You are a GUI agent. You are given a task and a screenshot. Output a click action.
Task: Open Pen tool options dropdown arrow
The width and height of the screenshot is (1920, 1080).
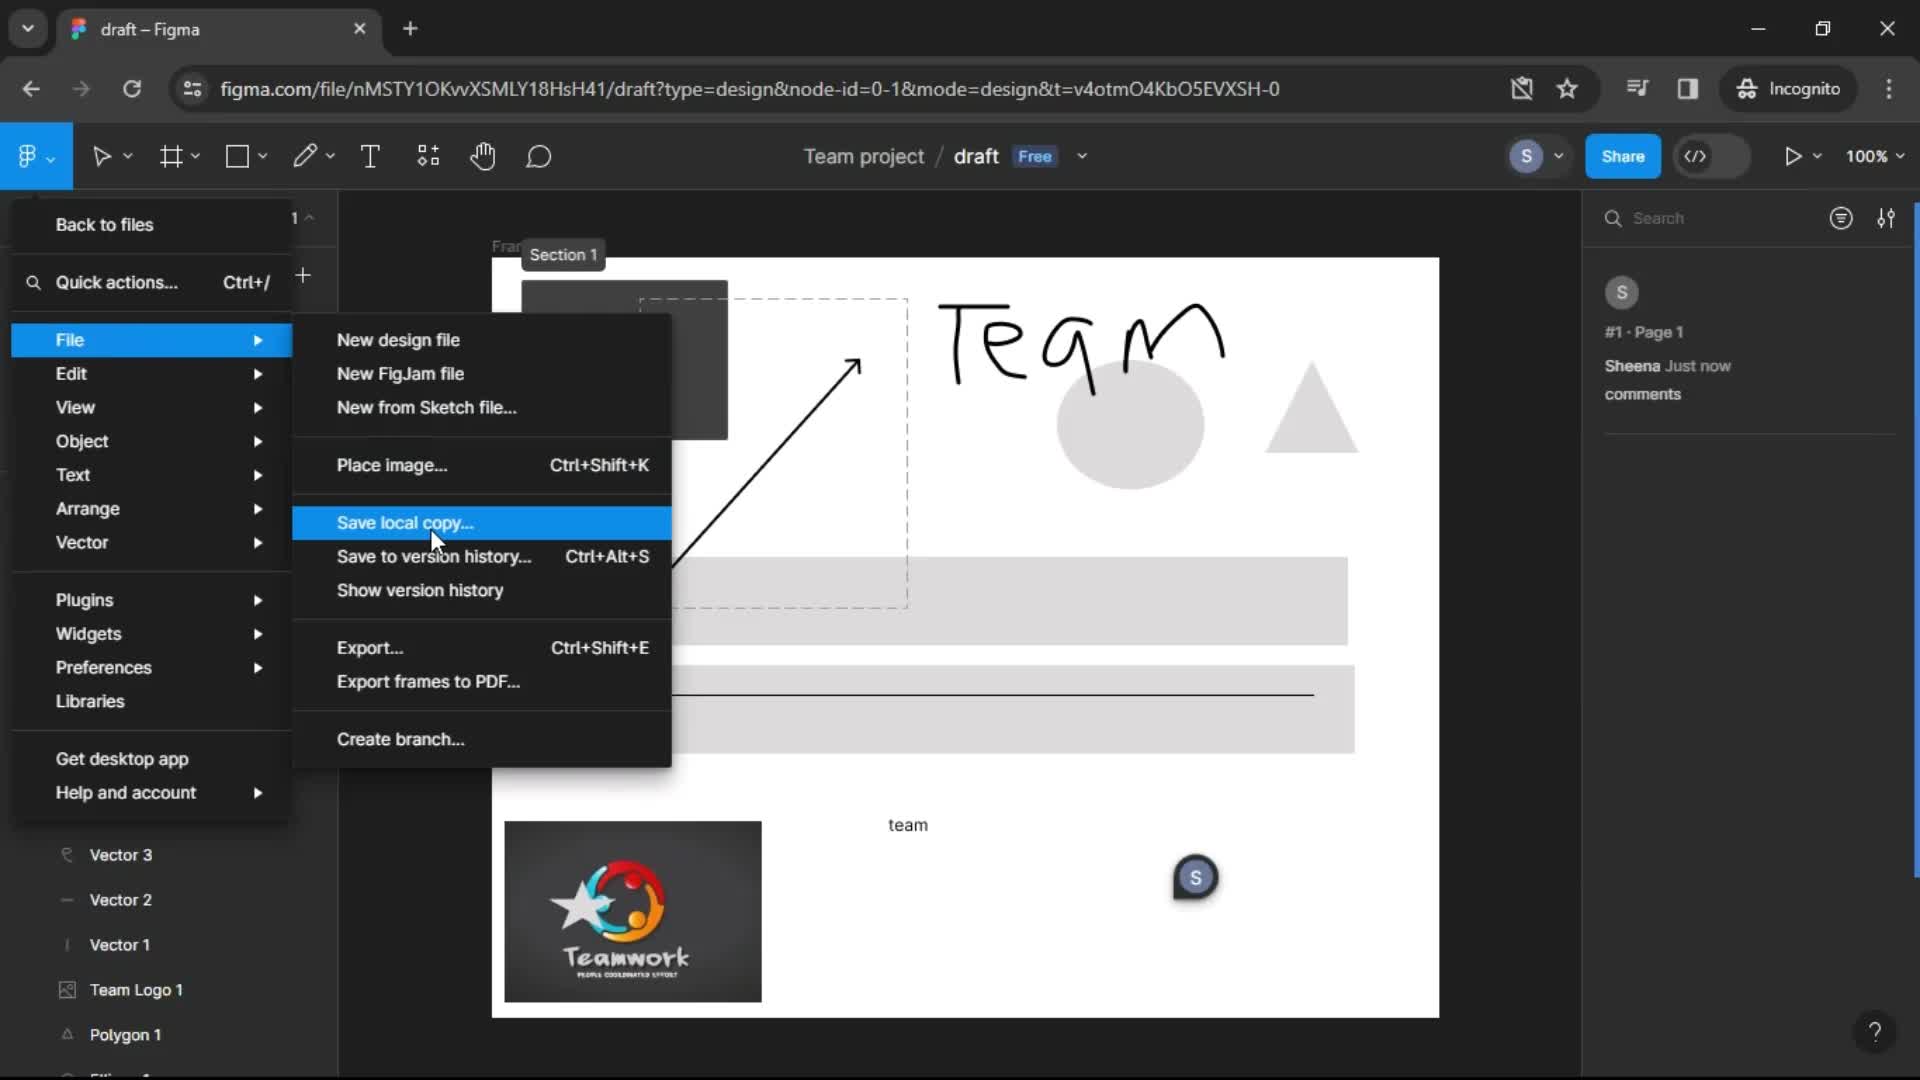[x=329, y=156]
